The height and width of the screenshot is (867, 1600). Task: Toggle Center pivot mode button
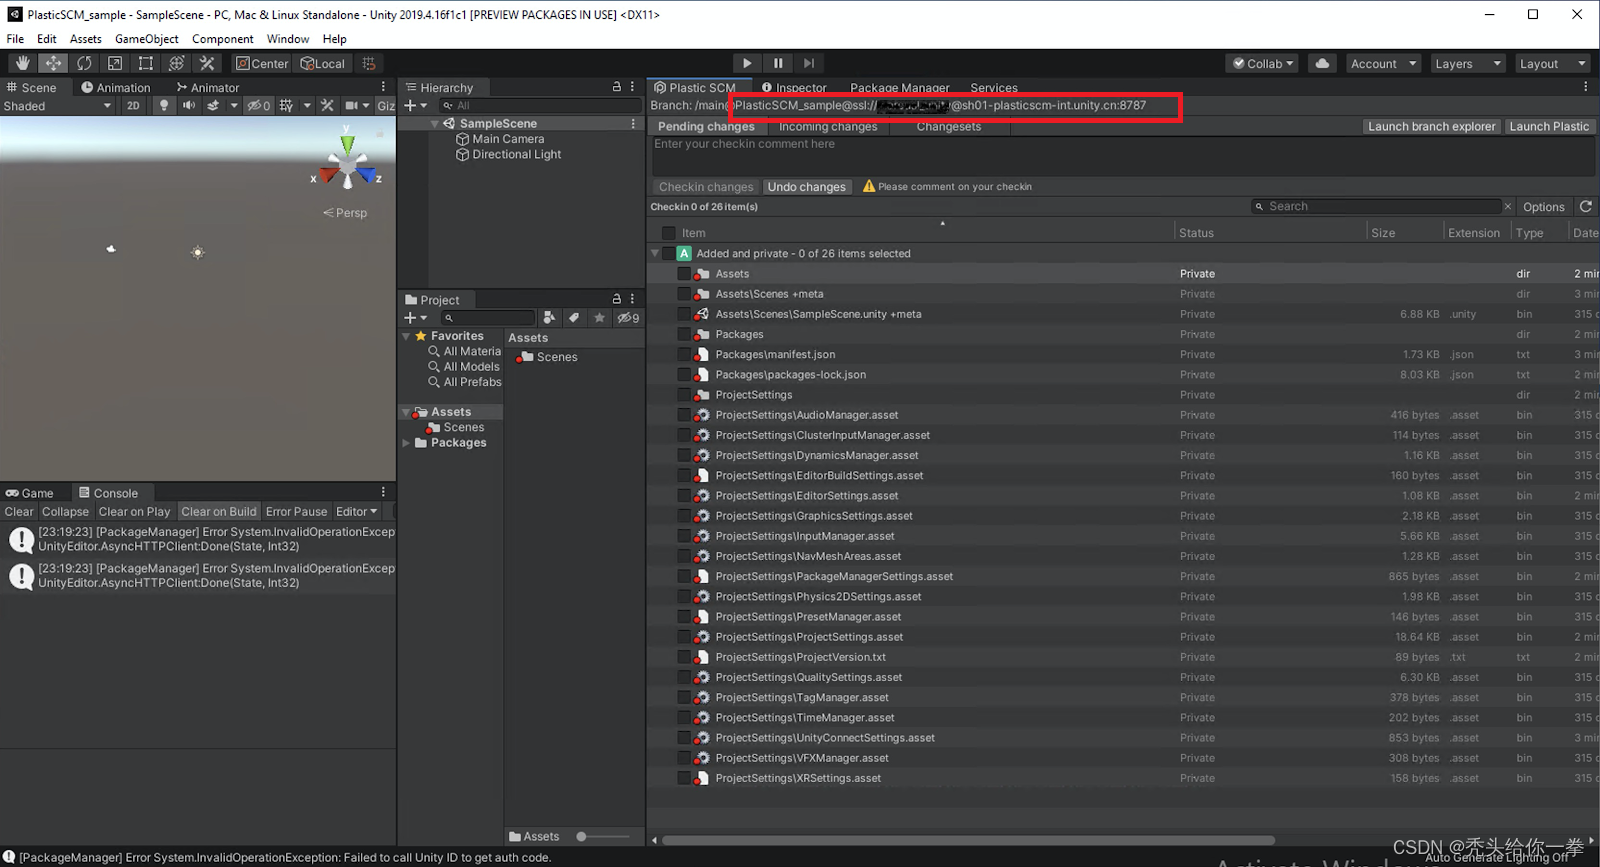[262, 63]
